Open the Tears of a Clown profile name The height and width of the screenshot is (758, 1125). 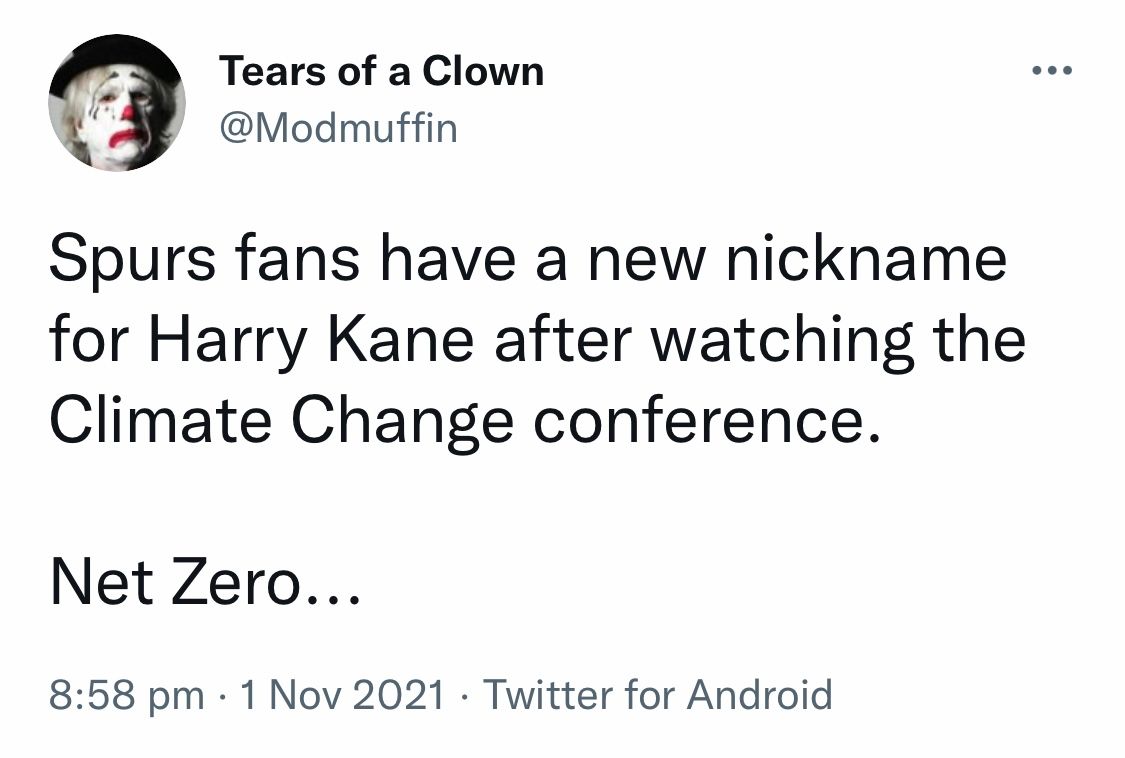coord(381,72)
